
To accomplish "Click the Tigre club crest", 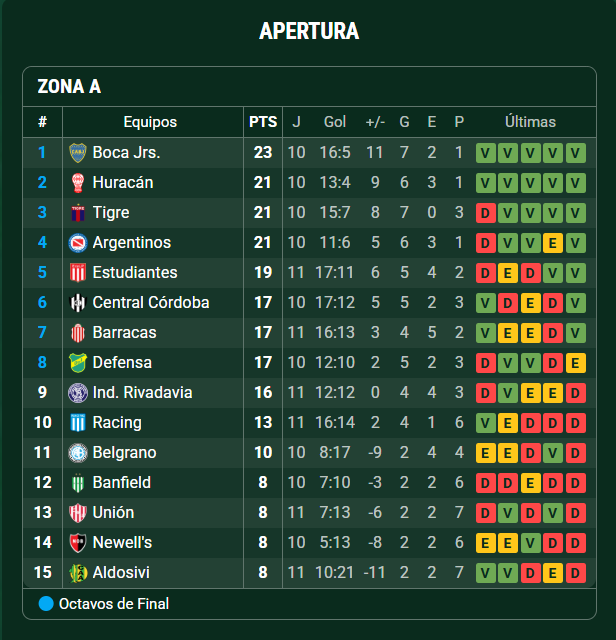I will (x=77, y=213).
